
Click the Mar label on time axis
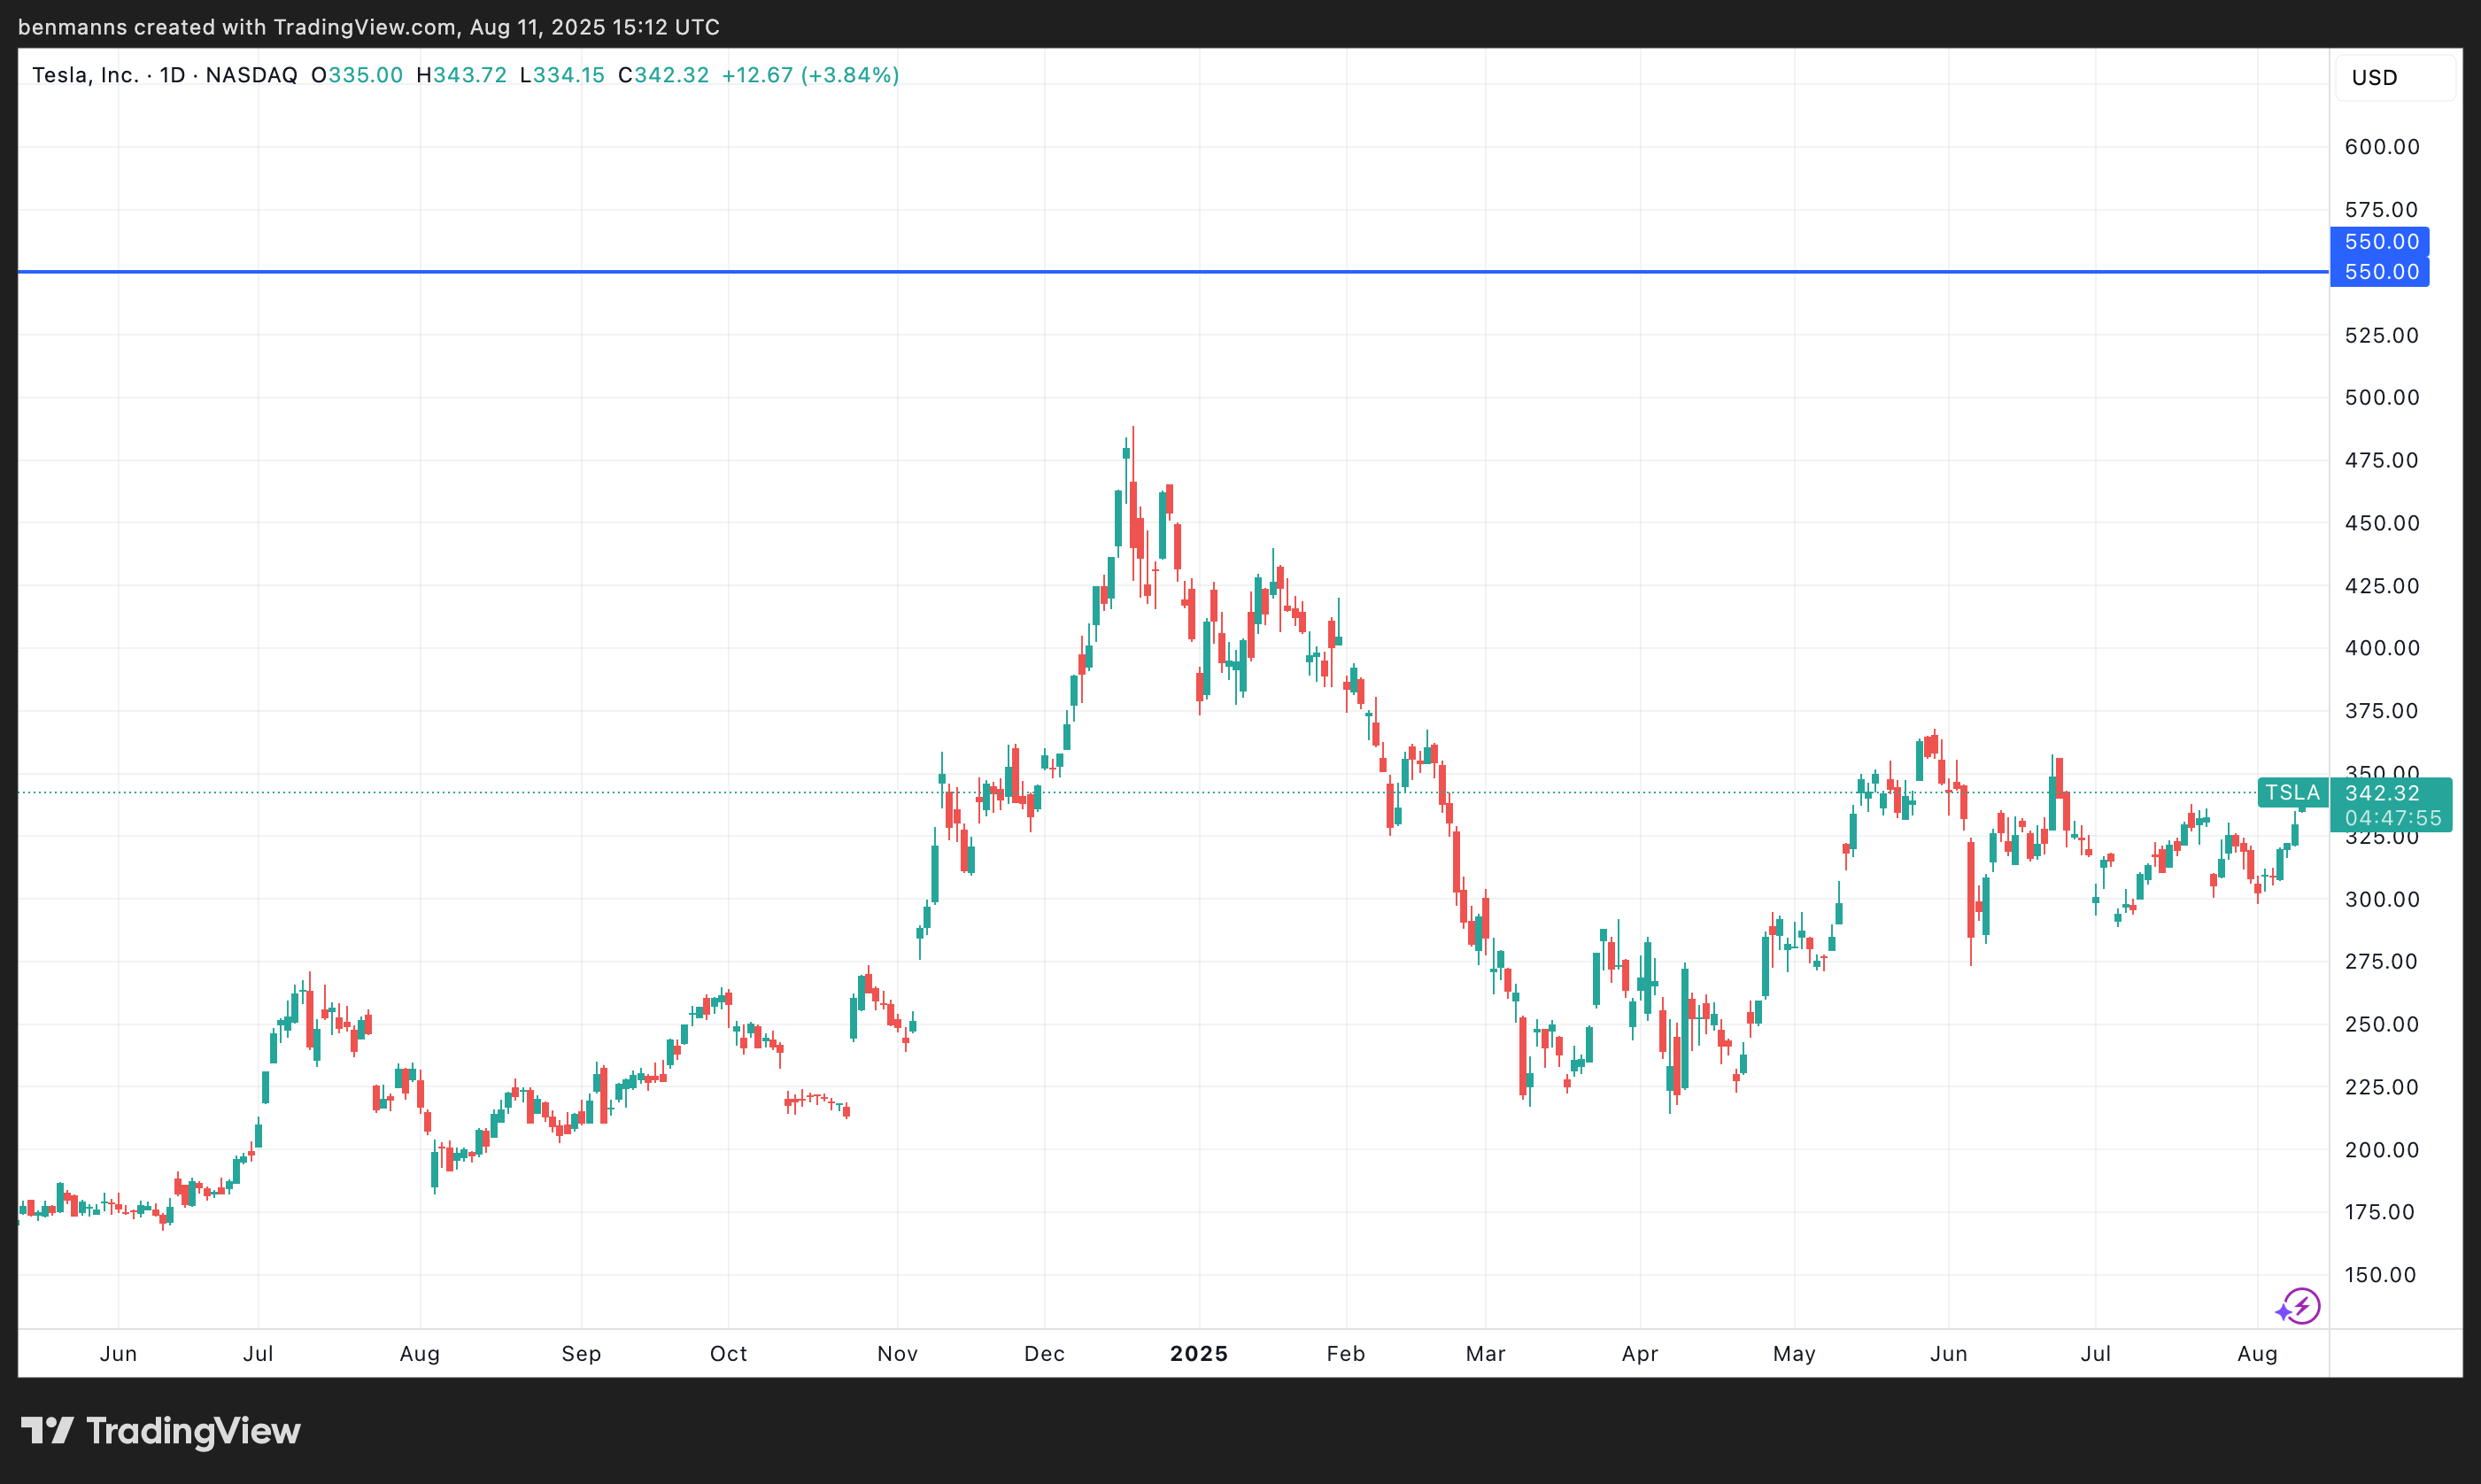[1485, 1354]
